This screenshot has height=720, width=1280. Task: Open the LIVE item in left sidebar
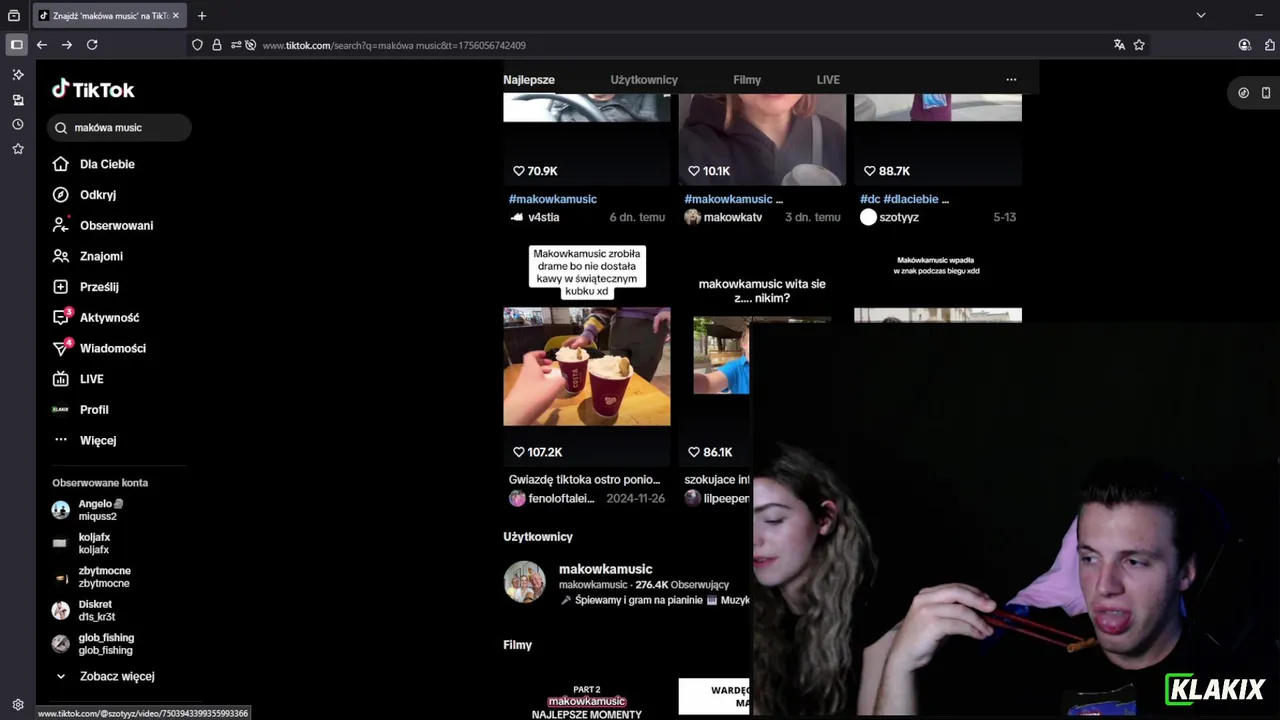(x=78, y=379)
